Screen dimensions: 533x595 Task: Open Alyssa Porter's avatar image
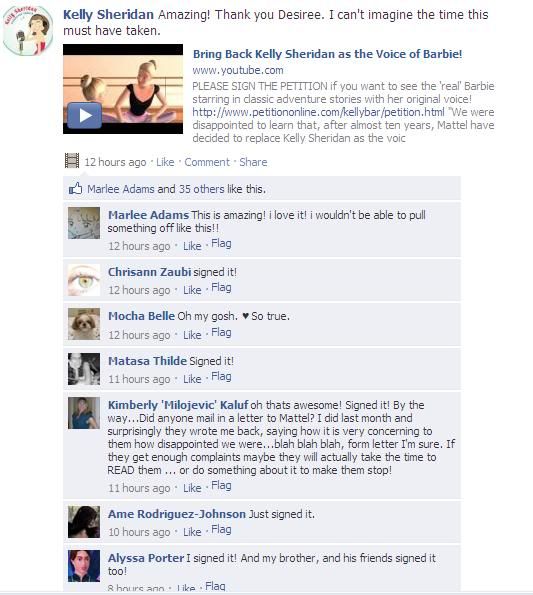[84, 566]
